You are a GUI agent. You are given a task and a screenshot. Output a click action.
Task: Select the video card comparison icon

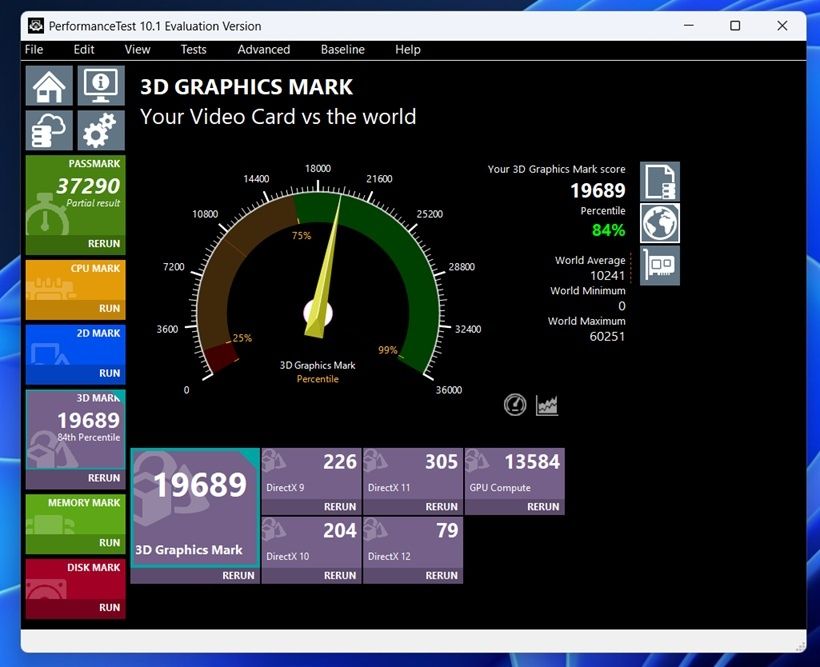click(x=660, y=266)
